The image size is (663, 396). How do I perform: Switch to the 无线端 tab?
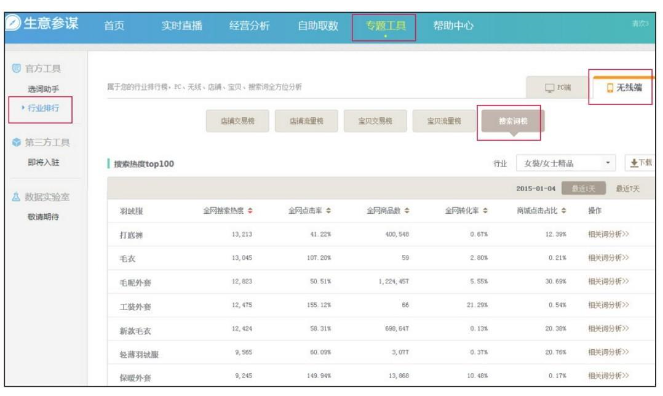(624, 87)
